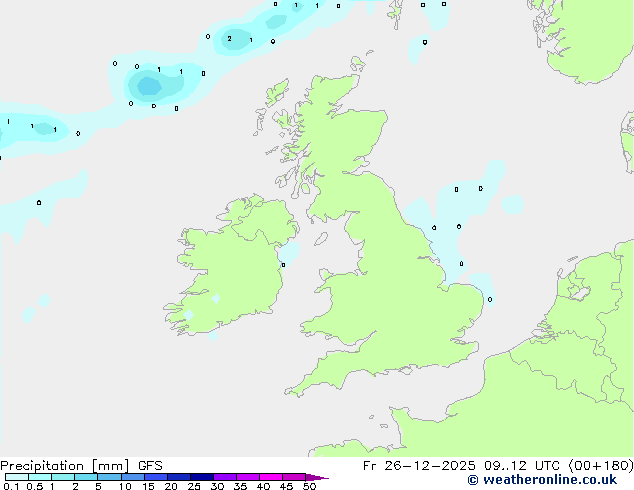Click the 'GFS' model label

[x=150, y=466]
